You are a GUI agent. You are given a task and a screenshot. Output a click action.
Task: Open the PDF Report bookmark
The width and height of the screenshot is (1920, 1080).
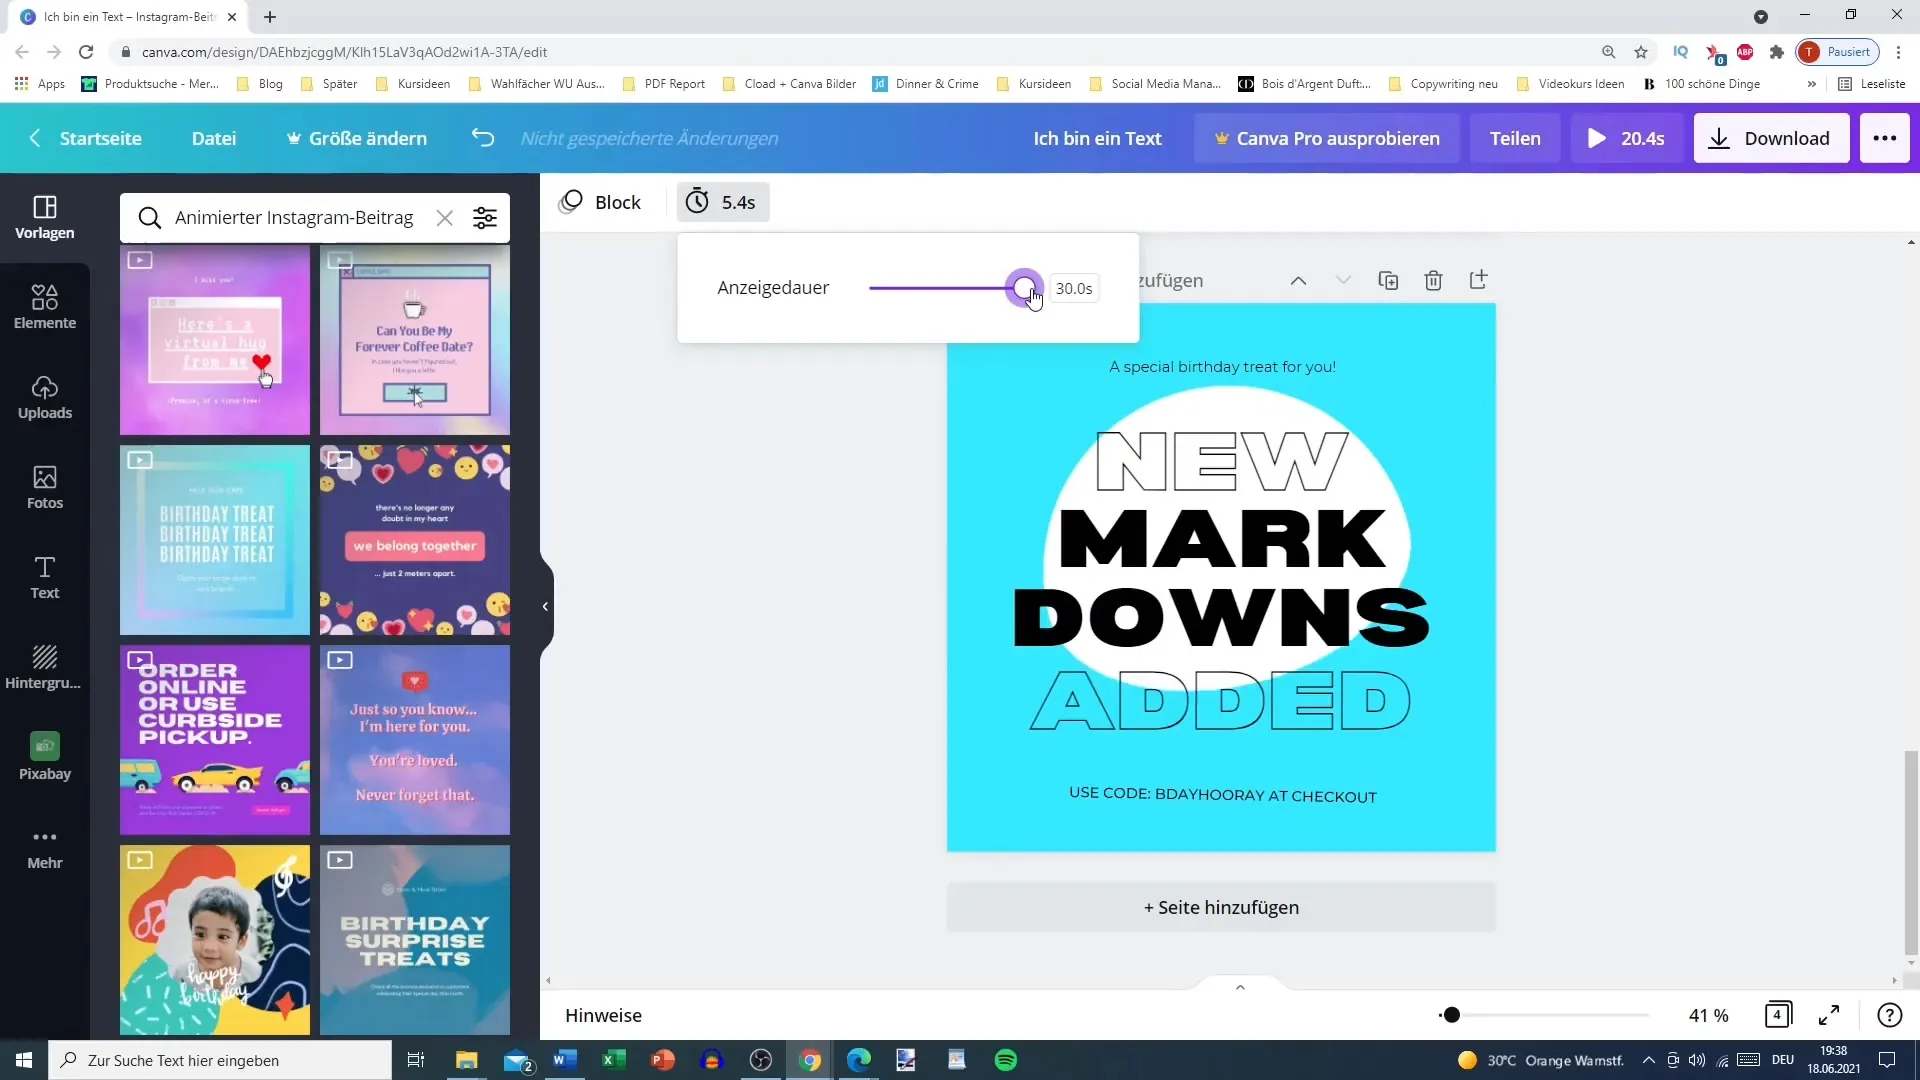(664, 84)
